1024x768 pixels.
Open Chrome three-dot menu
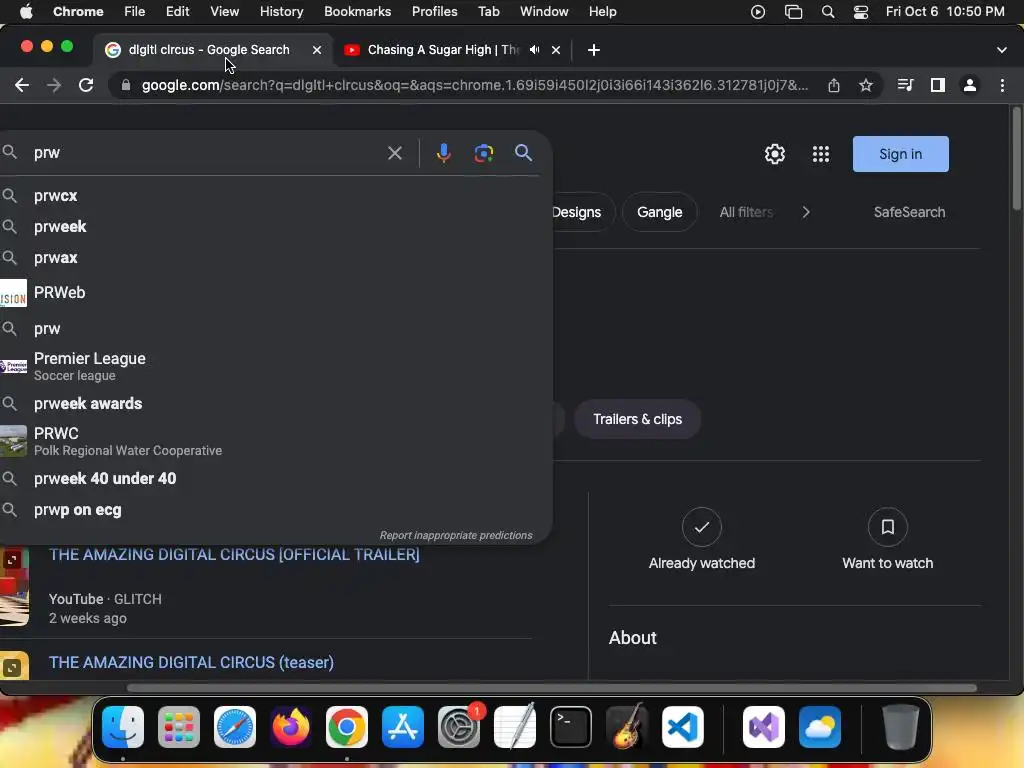(1002, 85)
